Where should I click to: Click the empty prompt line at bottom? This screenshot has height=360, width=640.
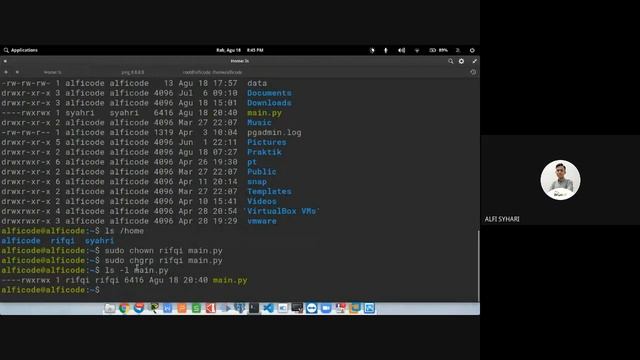[239, 290]
